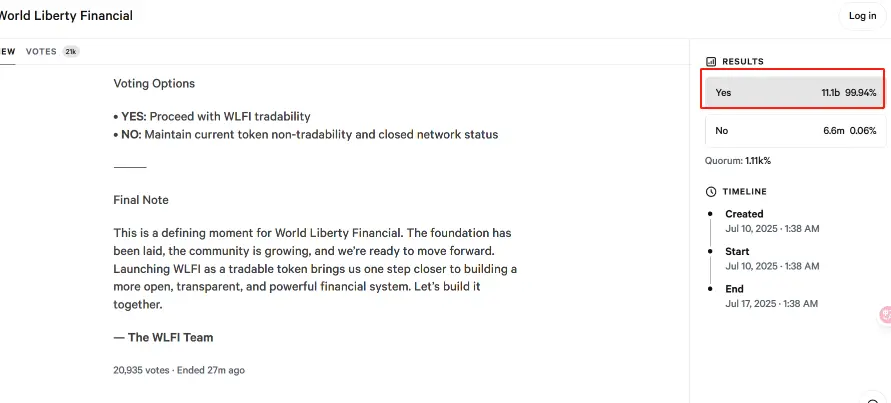
Task: Select the No result row
Action: pos(795,131)
